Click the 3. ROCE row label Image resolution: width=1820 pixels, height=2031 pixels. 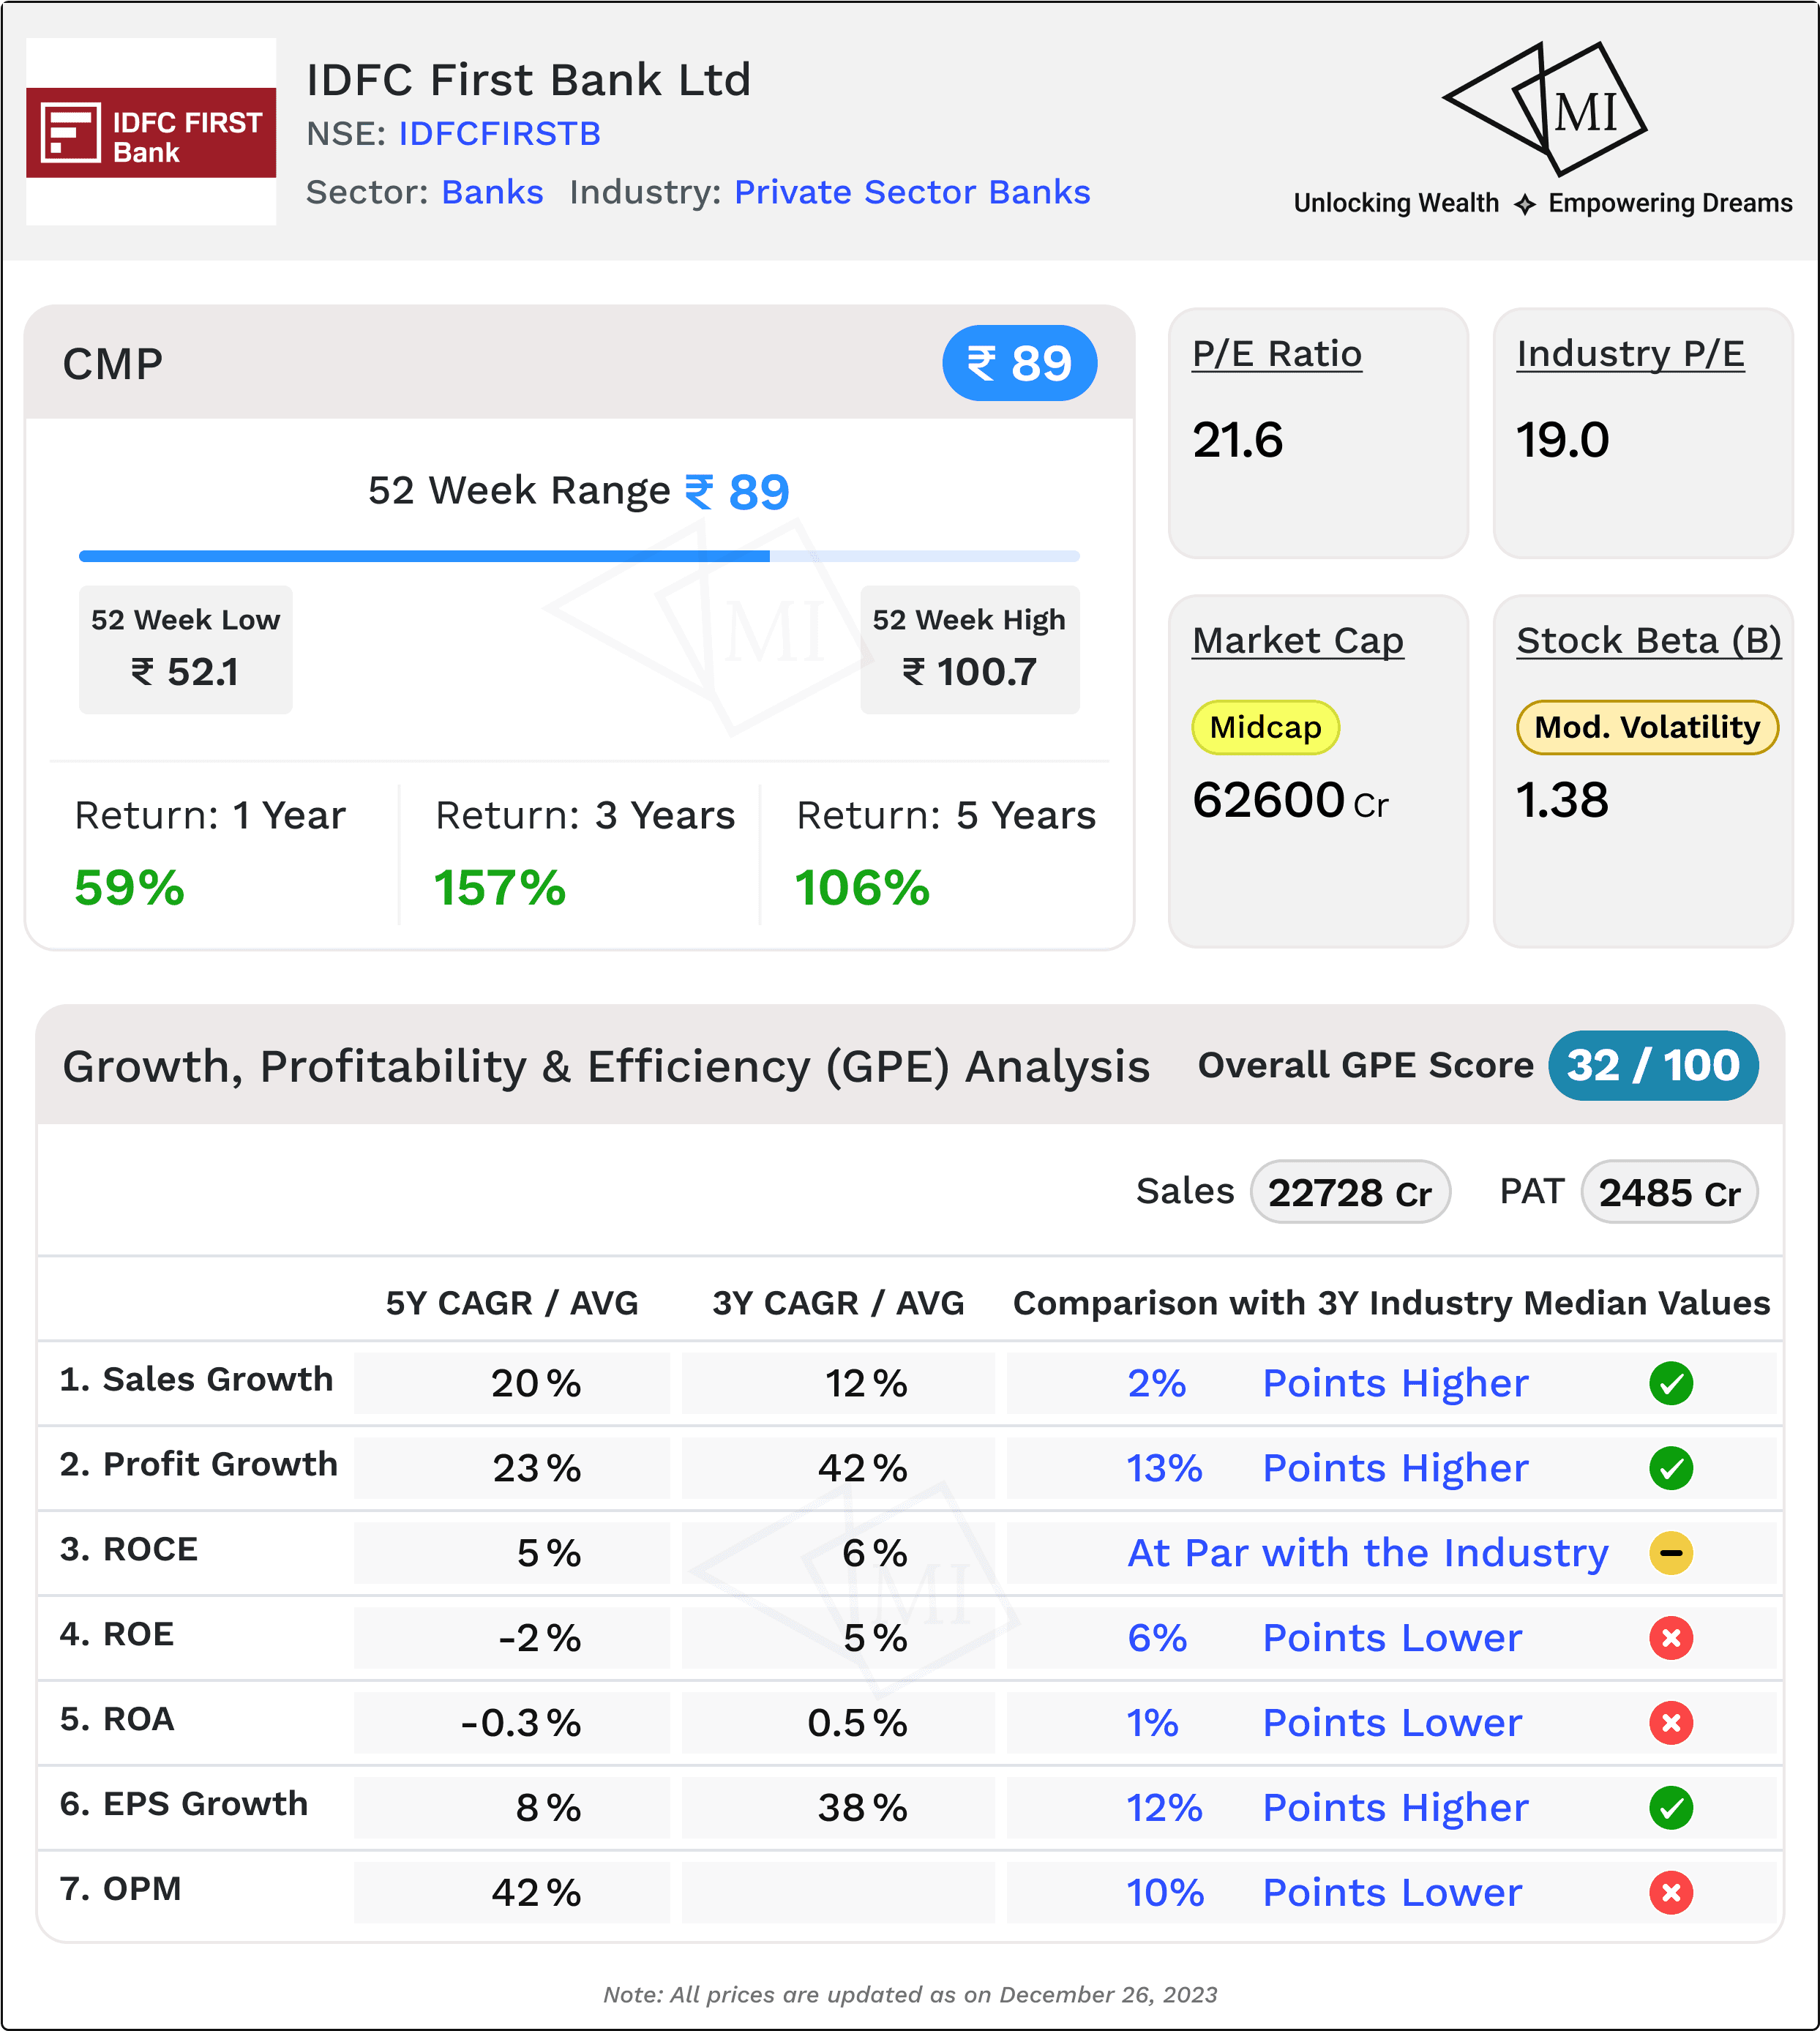(x=129, y=1549)
